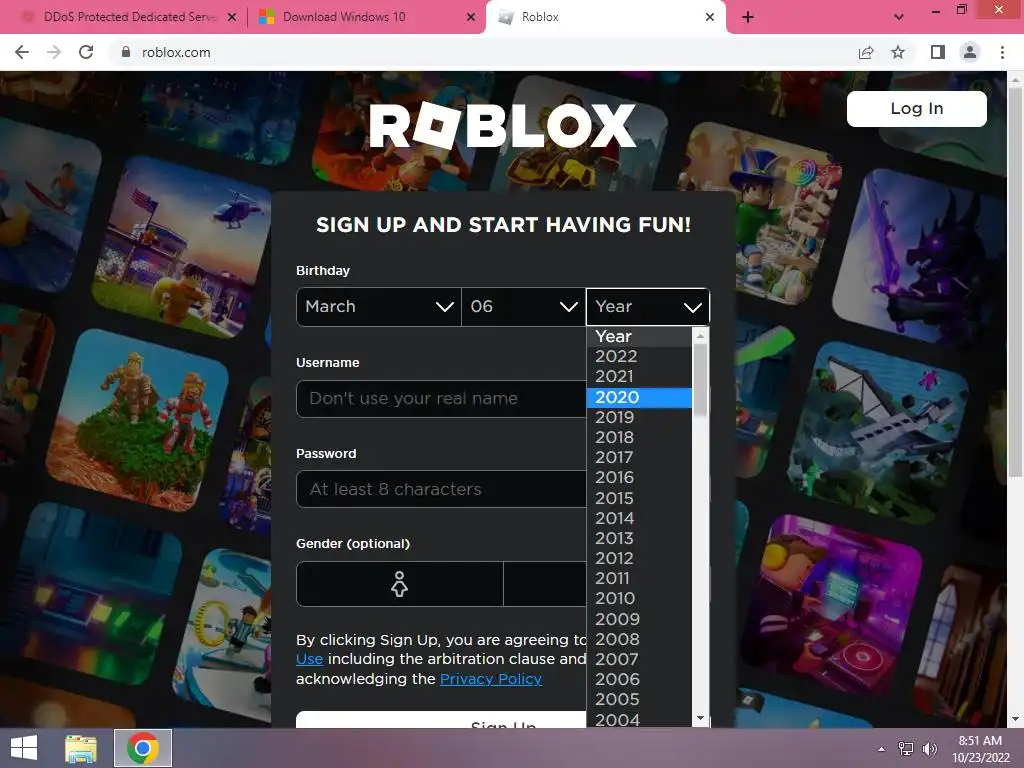Open the Chrome profile avatar
Image resolution: width=1024 pixels, height=768 pixels.
pos(970,52)
